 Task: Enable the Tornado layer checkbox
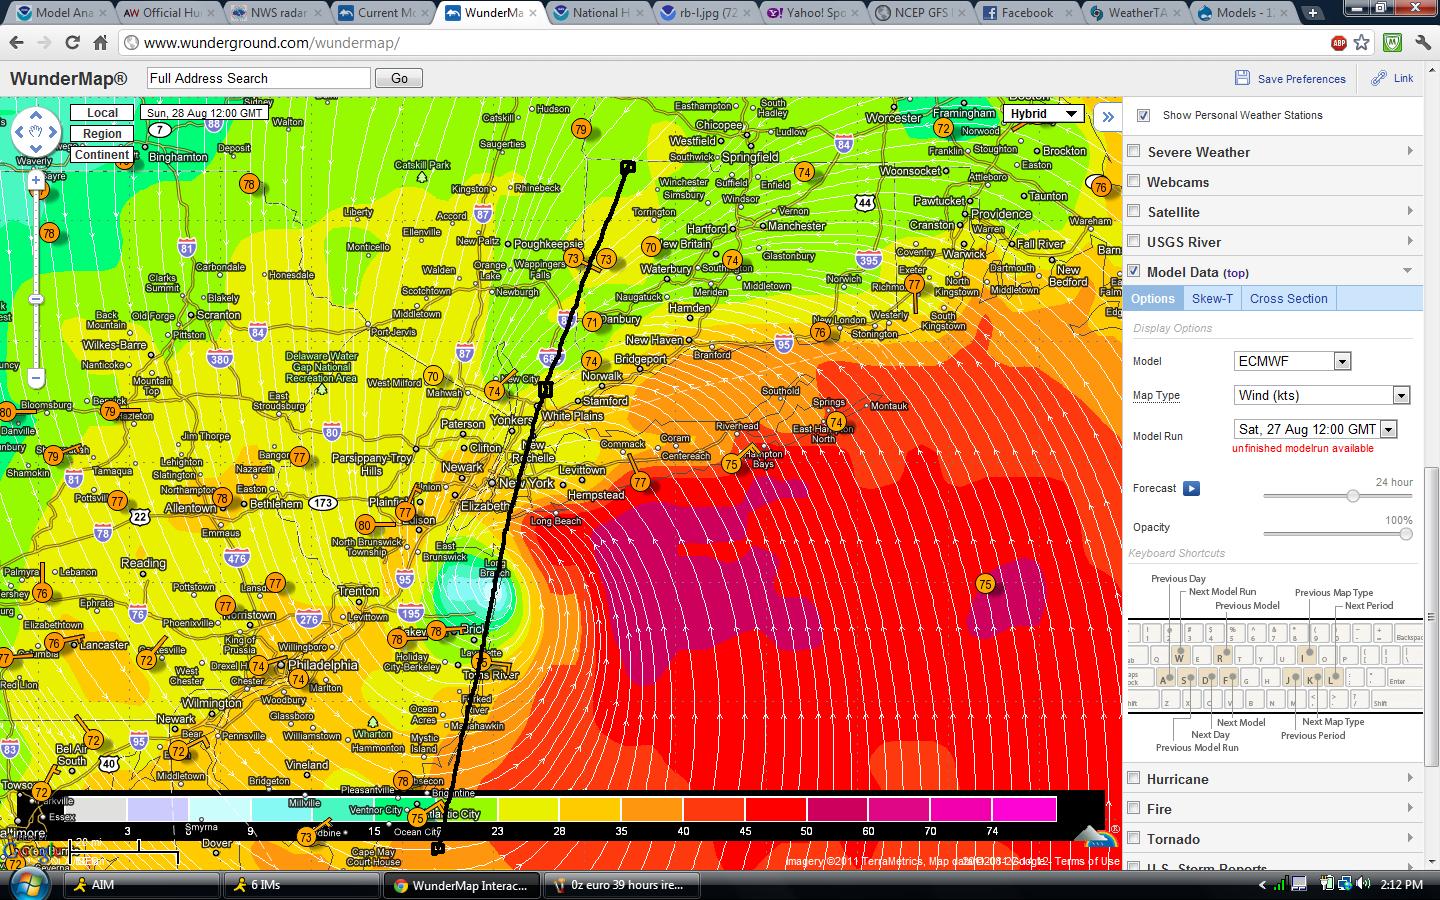tap(1134, 838)
